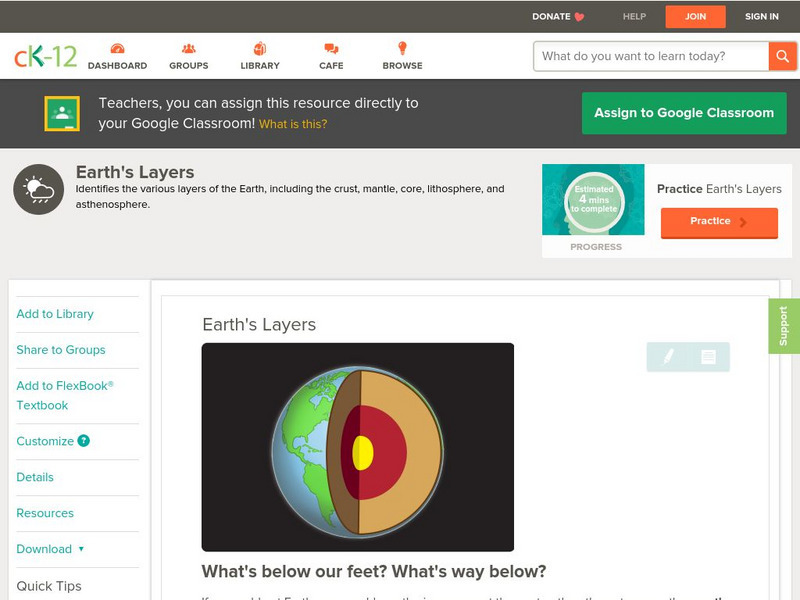This screenshot has width=800, height=600.
Task: Click Assign to Google Classroom button
Action: pyautogui.click(x=684, y=113)
